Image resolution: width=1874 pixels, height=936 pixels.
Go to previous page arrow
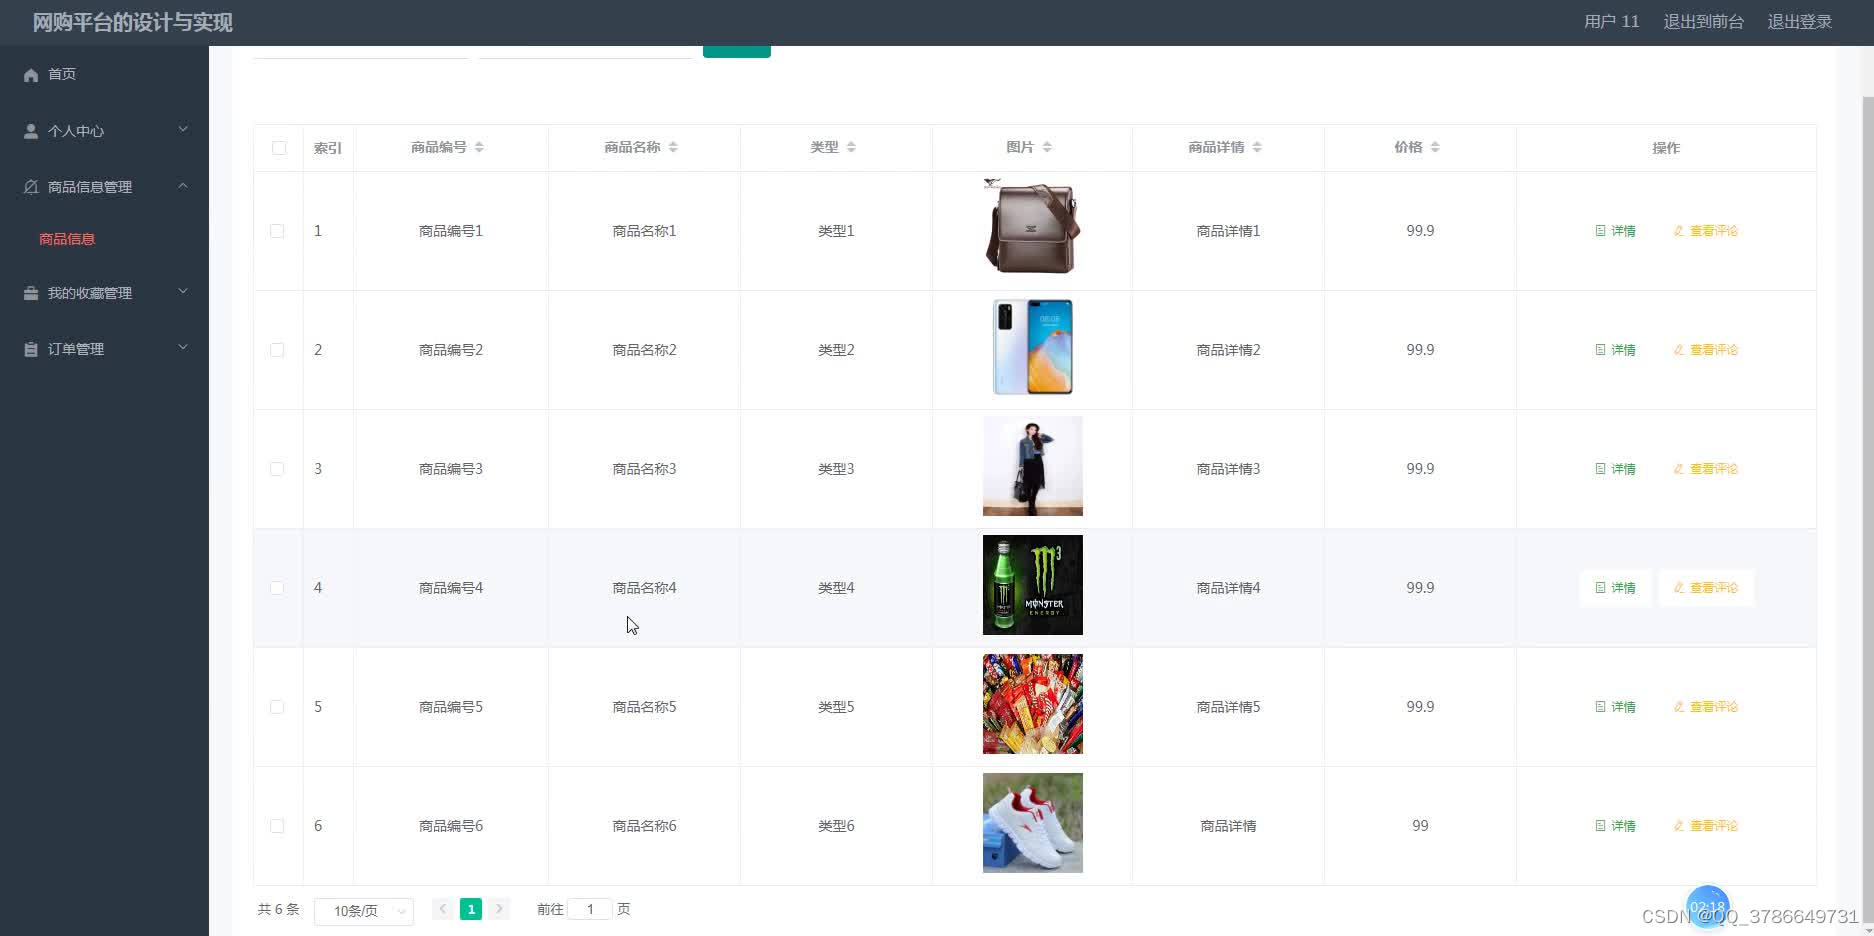(442, 909)
